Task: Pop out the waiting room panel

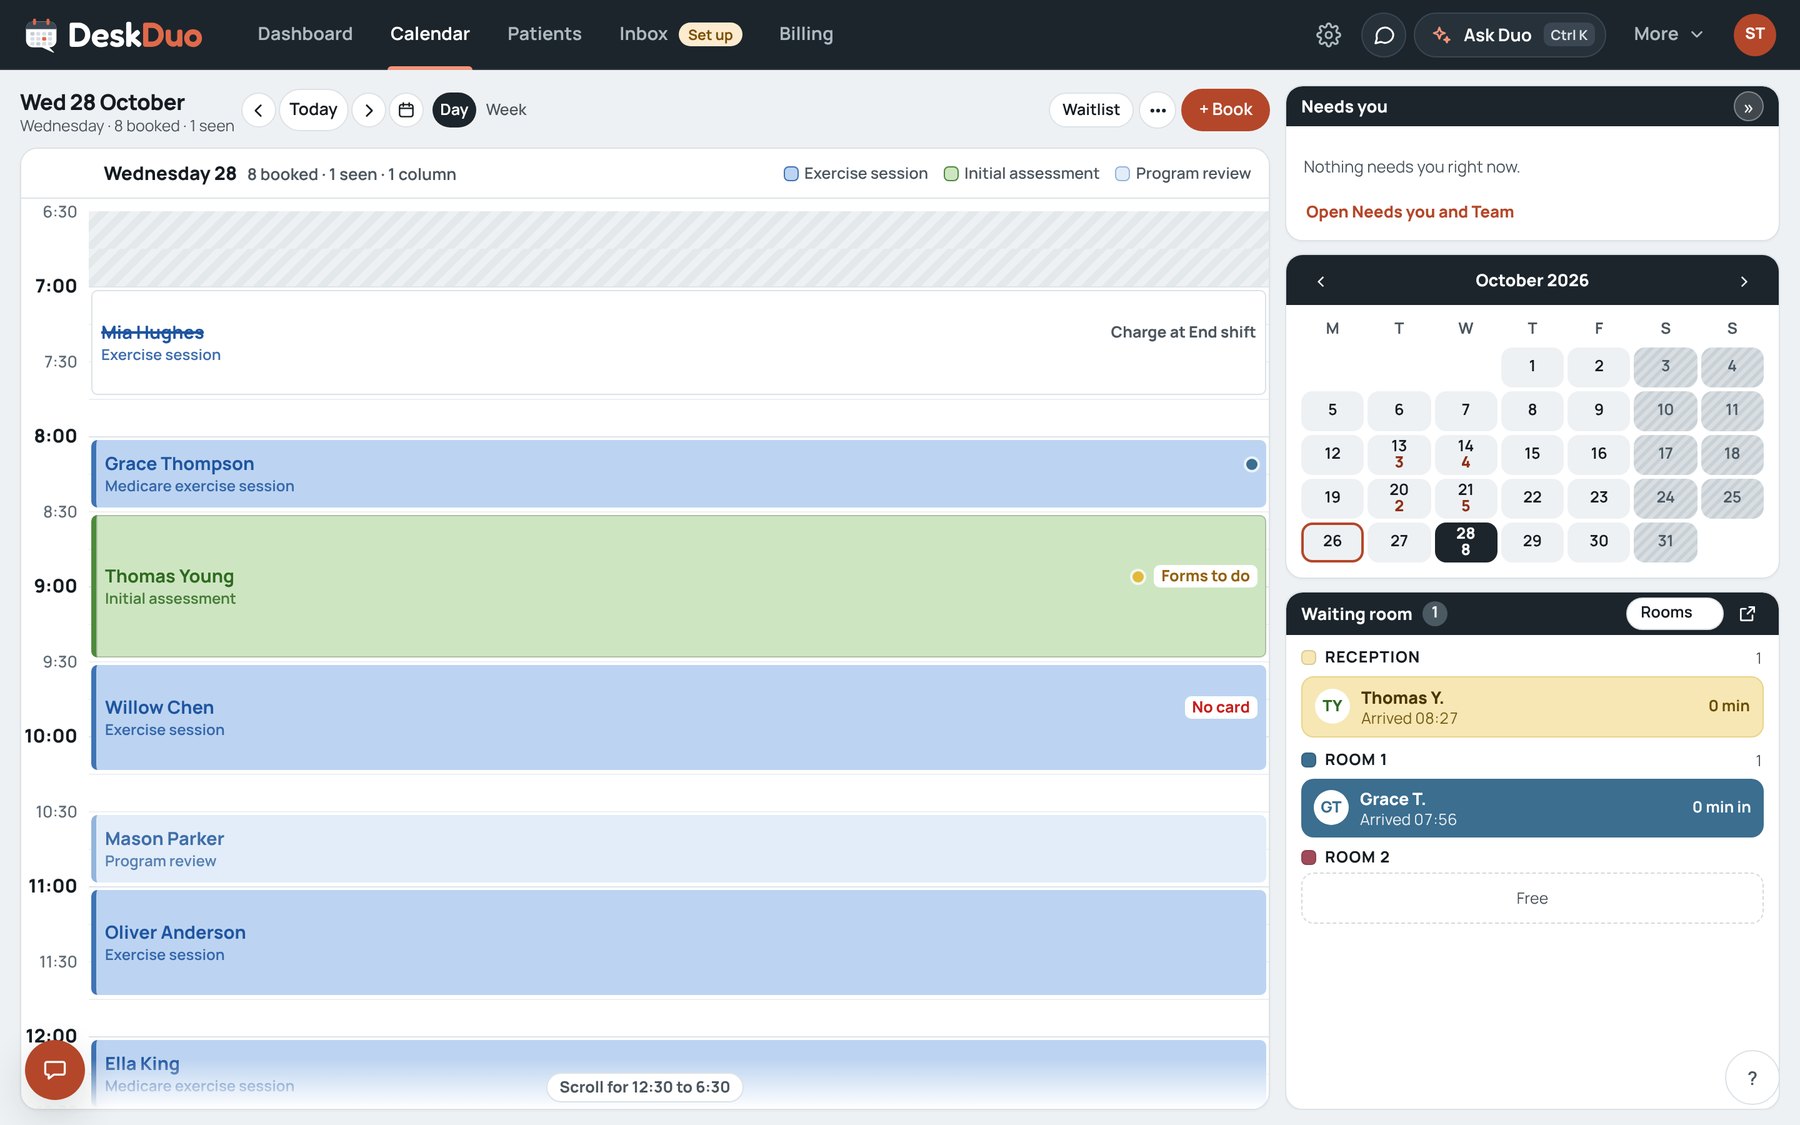Action: (1747, 614)
